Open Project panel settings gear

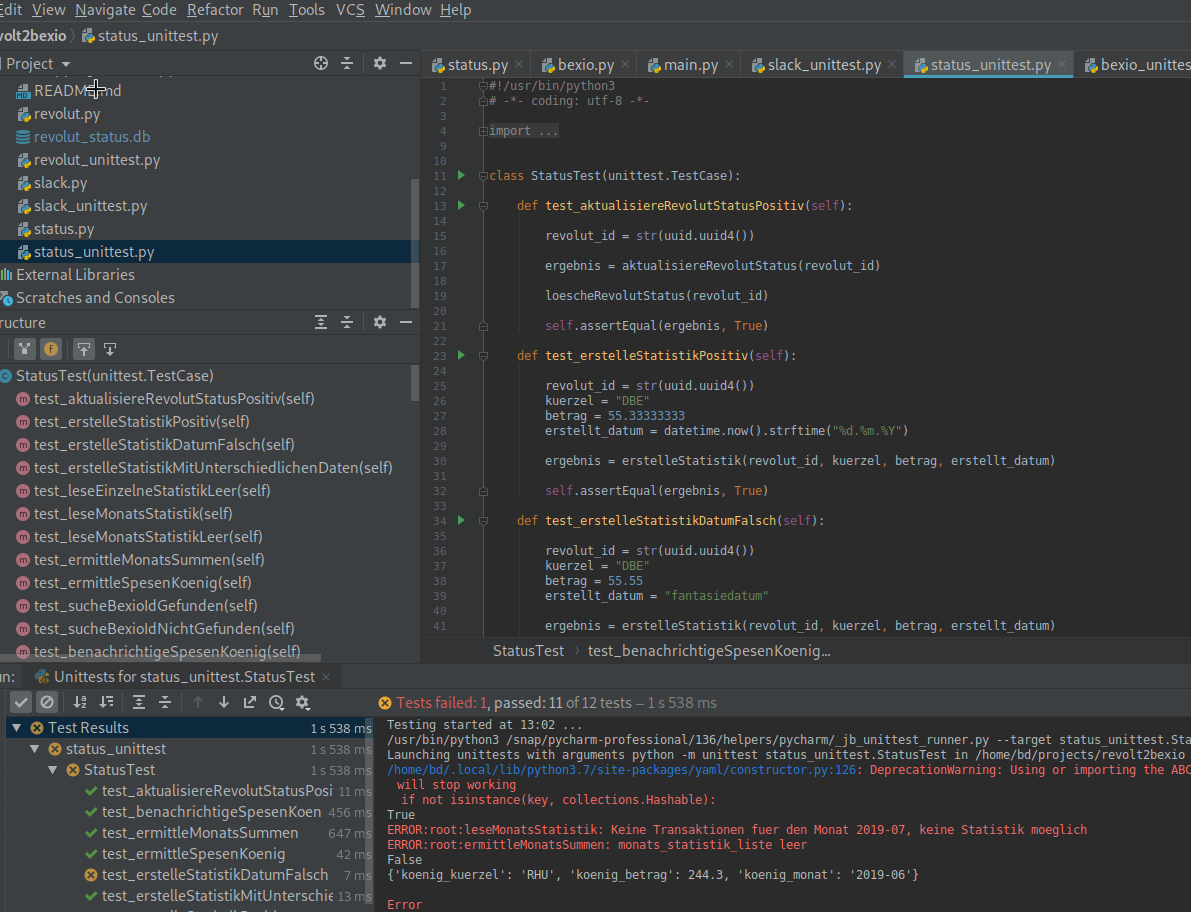click(380, 64)
